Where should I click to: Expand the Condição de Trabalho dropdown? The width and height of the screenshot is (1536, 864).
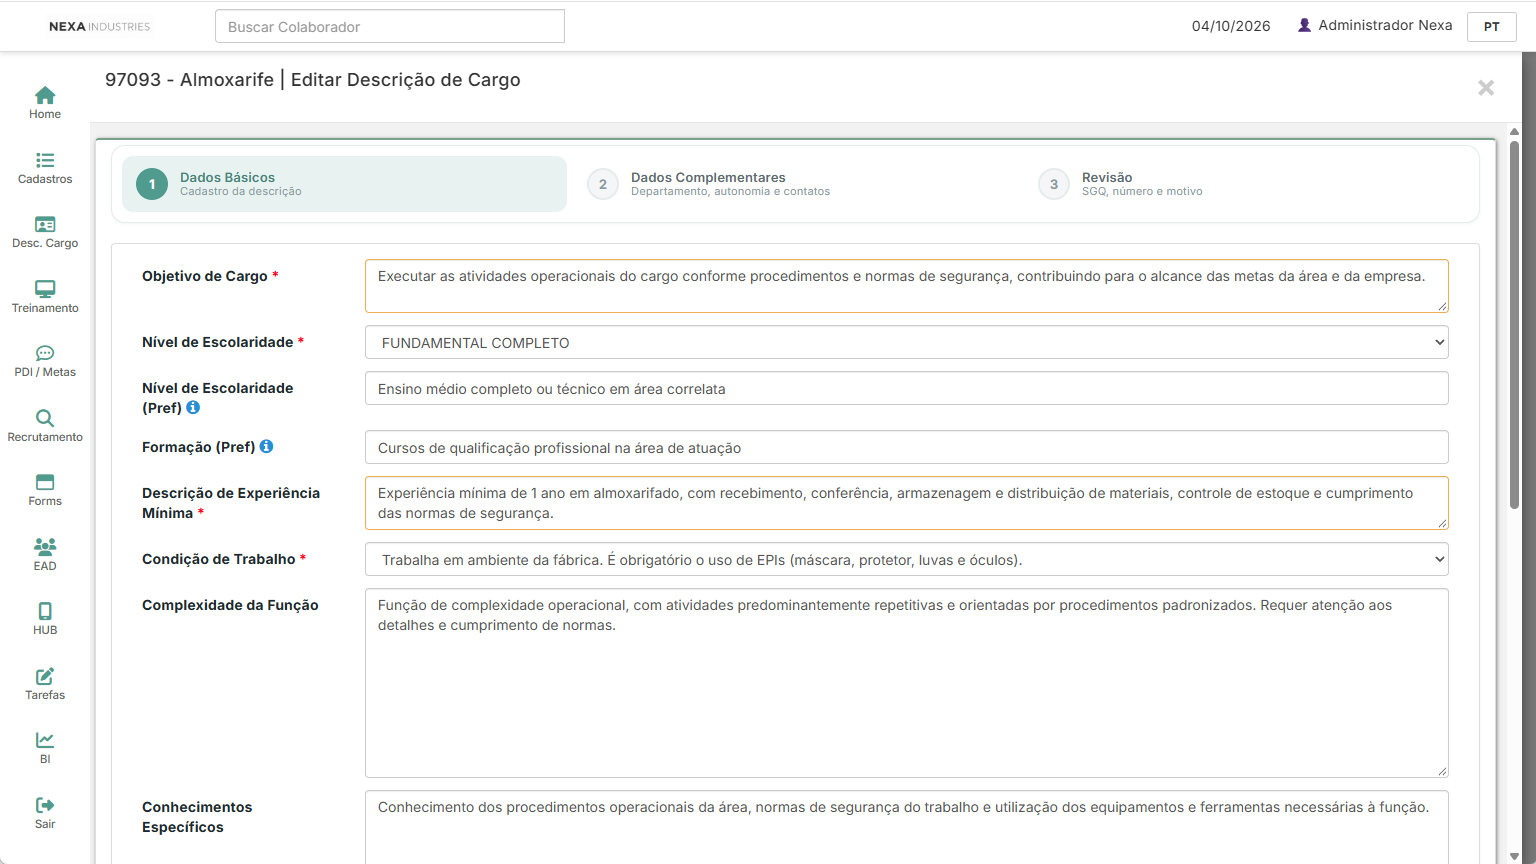click(x=907, y=559)
